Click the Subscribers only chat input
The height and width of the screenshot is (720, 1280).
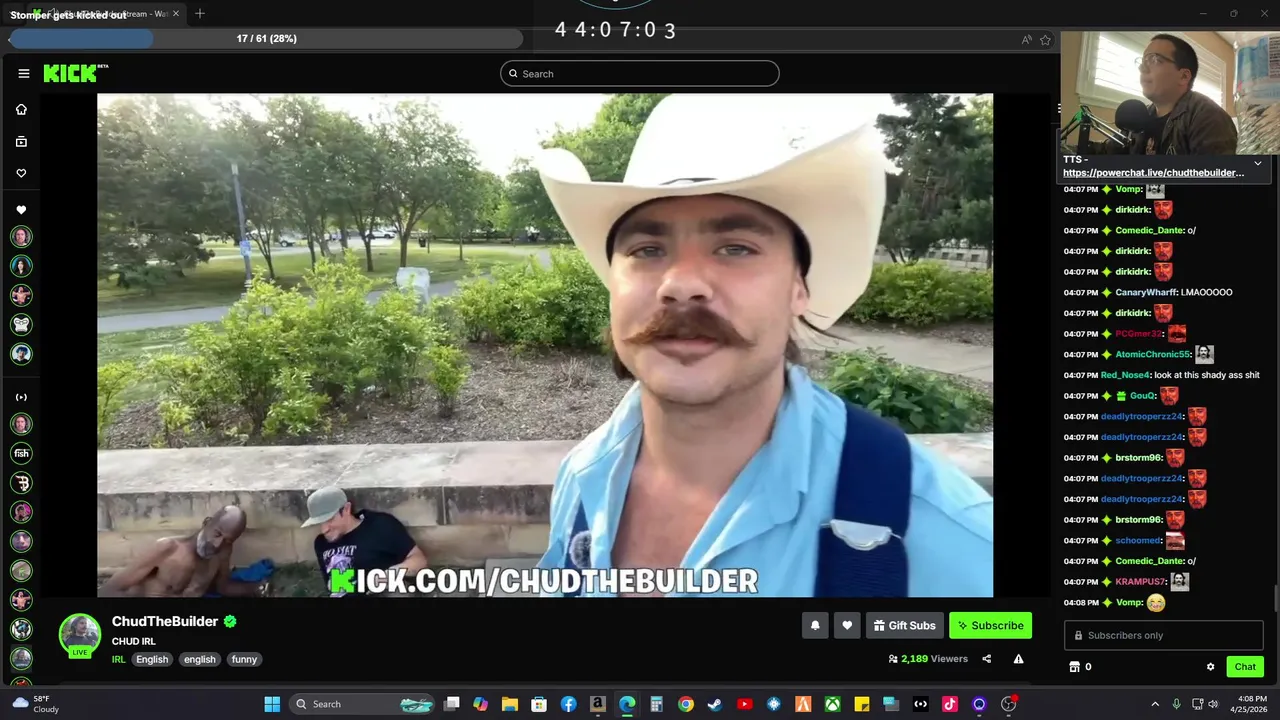[1164, 635]
